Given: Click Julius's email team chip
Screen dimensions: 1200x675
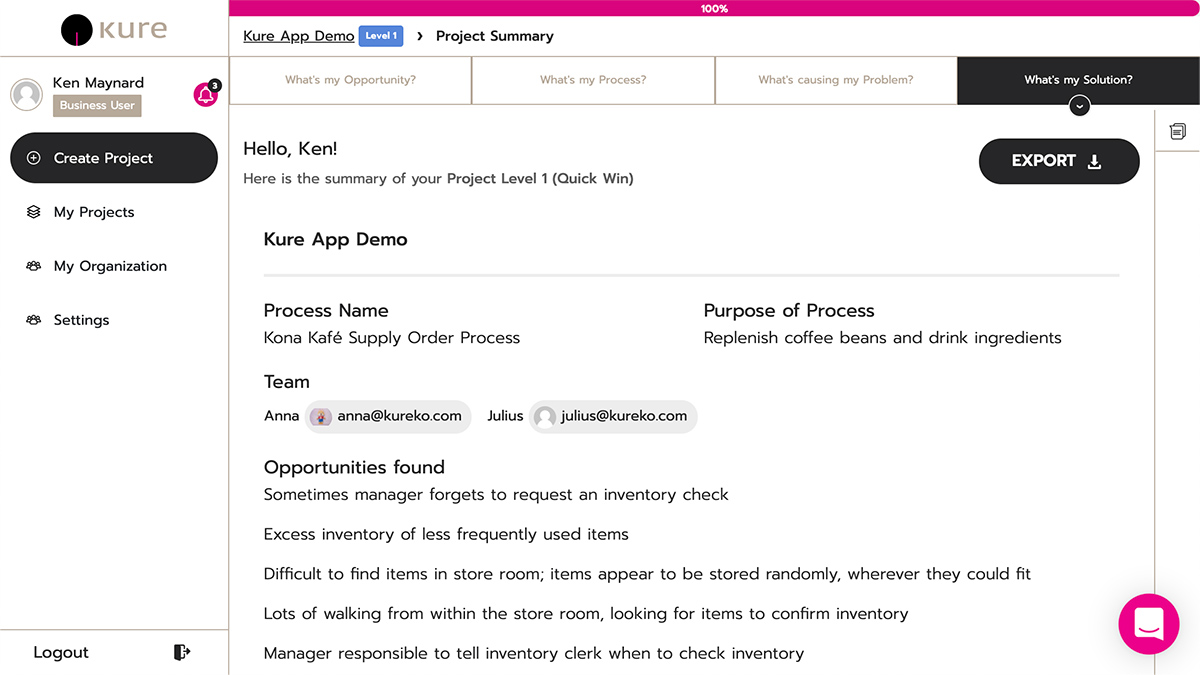Looking at the screenshot, I should [x=612, y=416].
